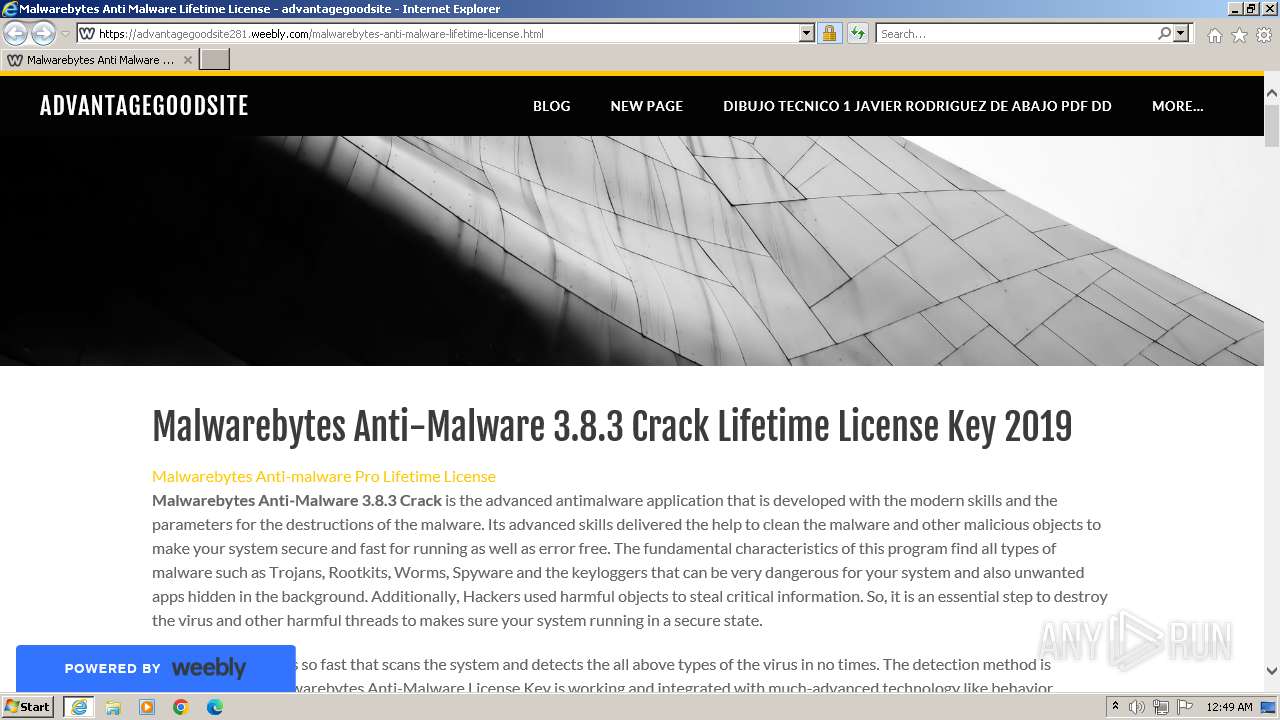The image size is (1280, 720).
Task: Open DIBUJO TECNICO 1 JAVIER RODRIGUEZ nav item
Action: pyautogui.click(x=917, y=106)
